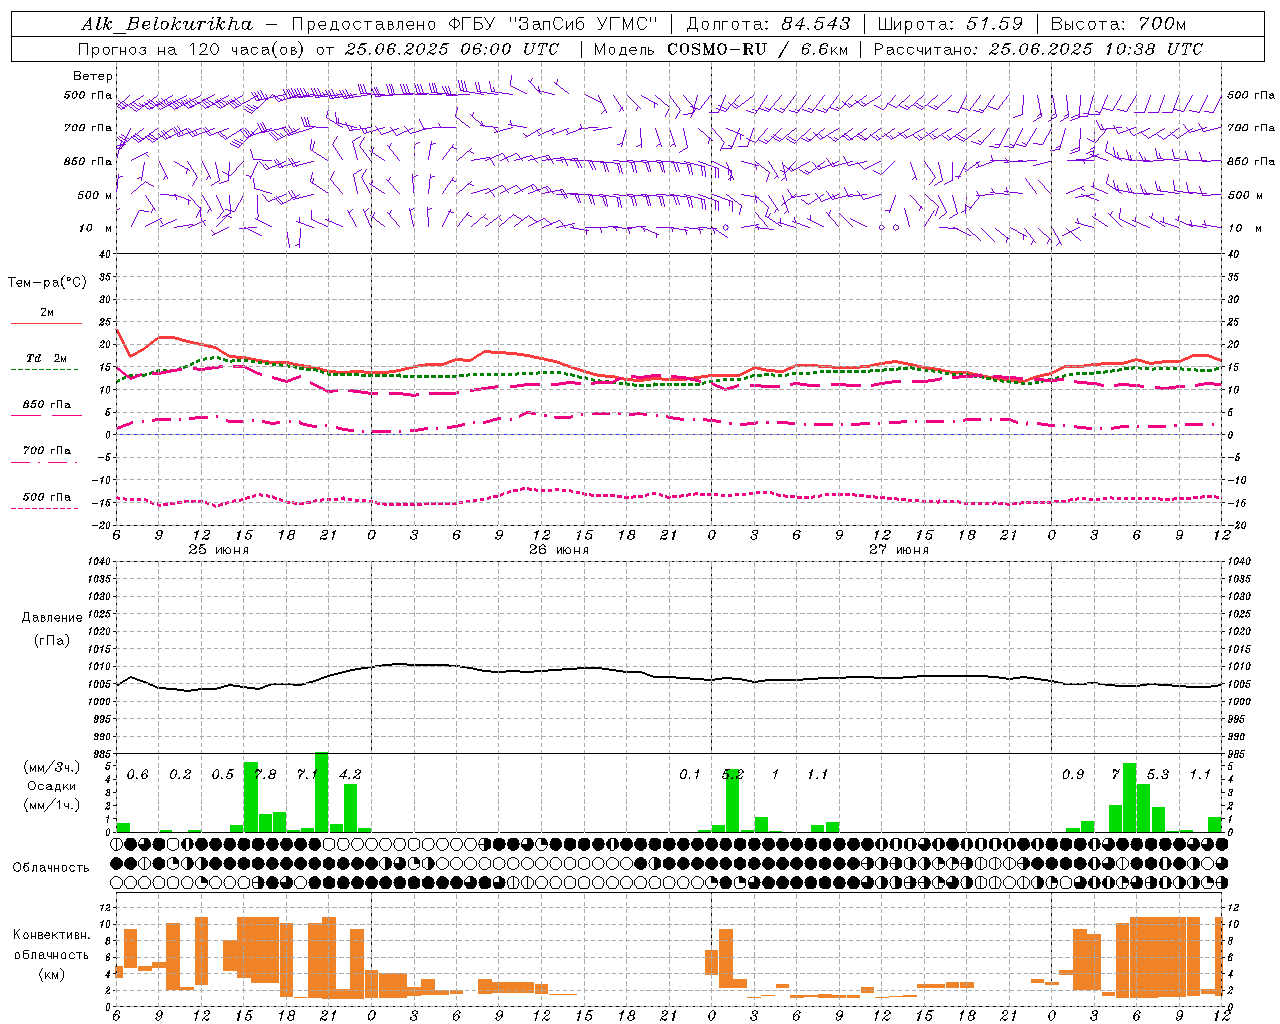The width and height of the screenshot is (1280, 1024).
Task: Click the 0.2 precipitation total
Action: (x=180, y=774)
